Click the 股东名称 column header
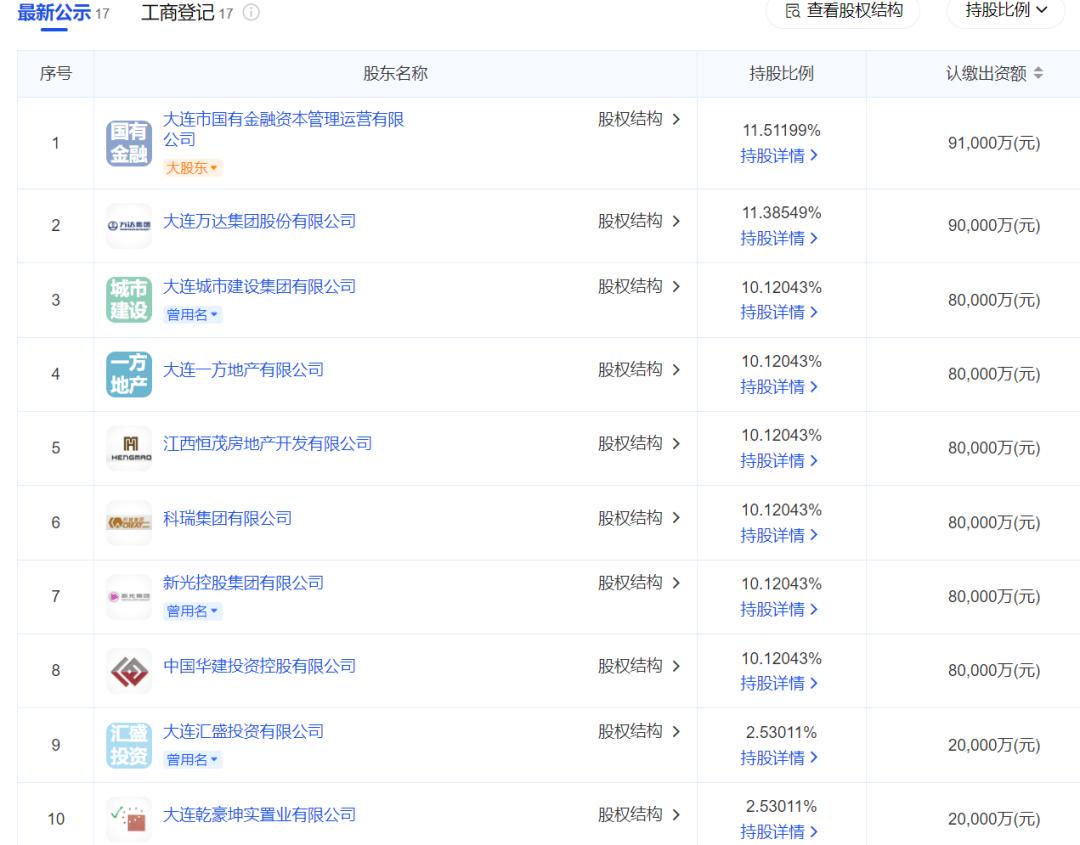 click(x=395, y=73)
